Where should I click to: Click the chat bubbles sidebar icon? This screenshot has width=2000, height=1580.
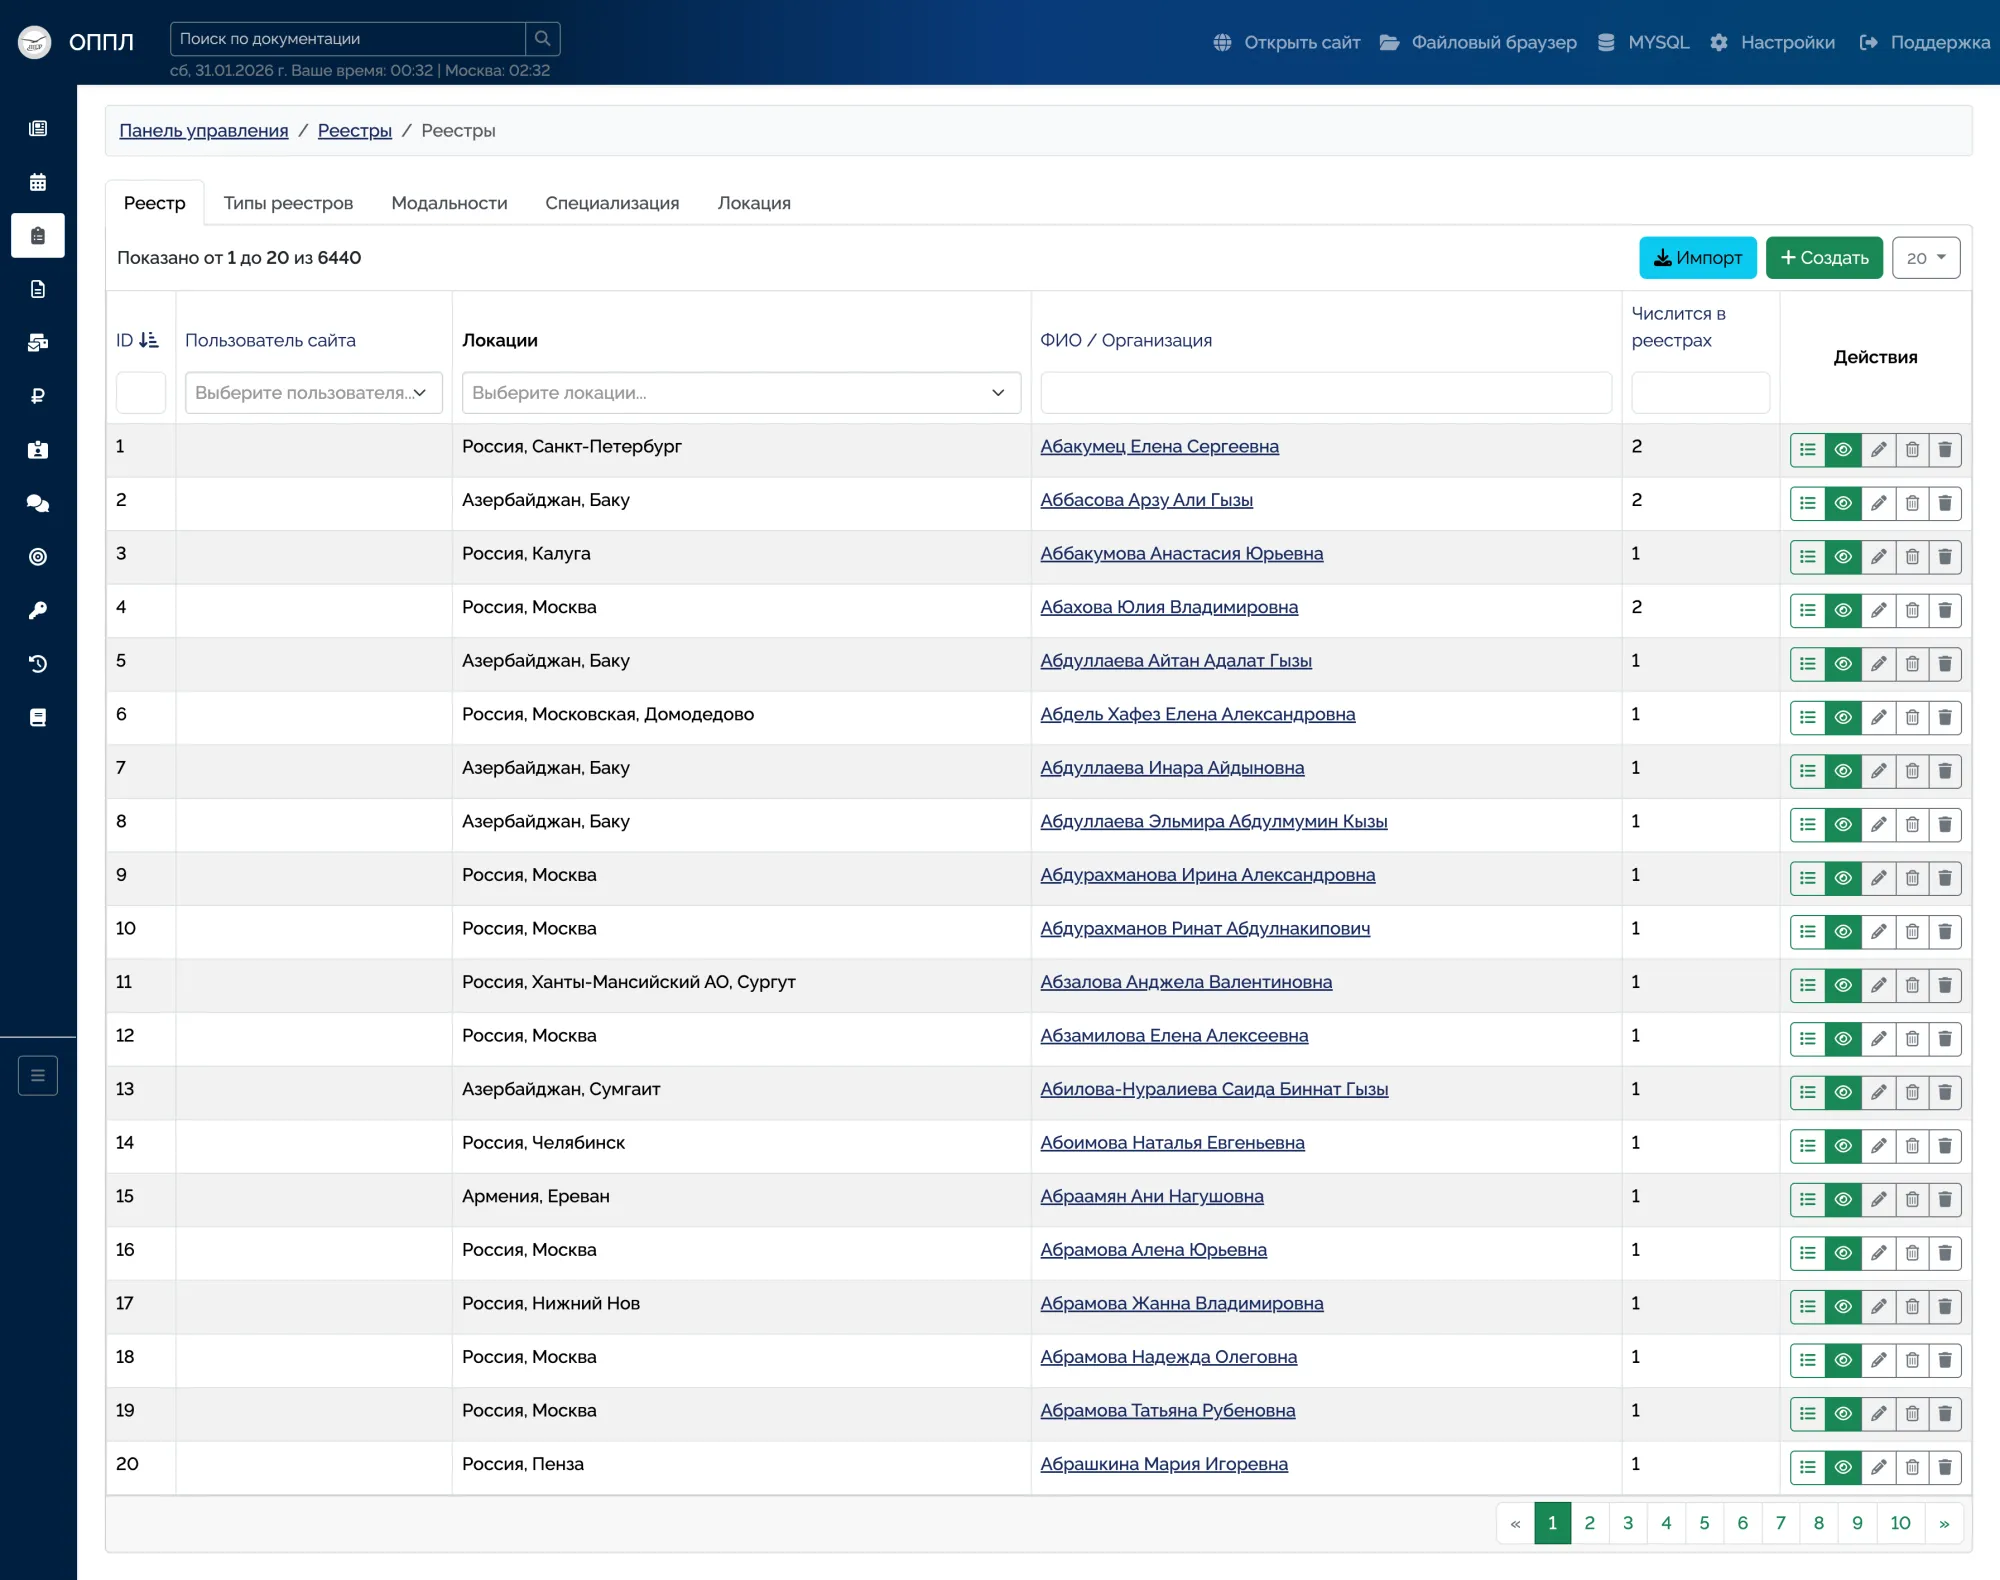pyautogui.click(x=38, y=503)
